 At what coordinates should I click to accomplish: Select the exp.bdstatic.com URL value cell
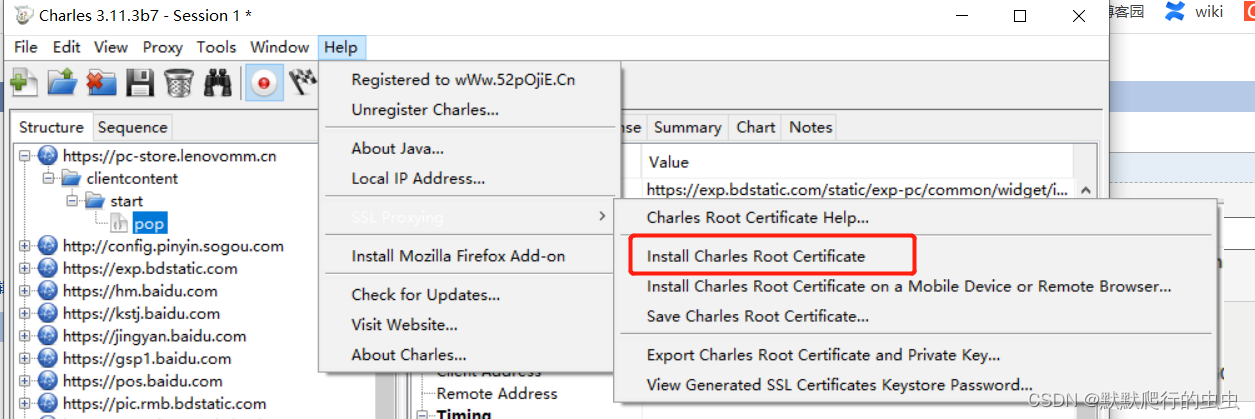pyautogui.click(x=858, y=189)
